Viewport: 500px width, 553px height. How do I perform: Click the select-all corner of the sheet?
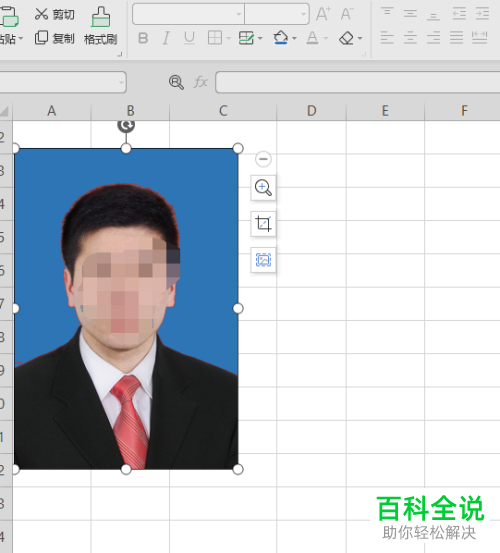[x=5, y=111]
